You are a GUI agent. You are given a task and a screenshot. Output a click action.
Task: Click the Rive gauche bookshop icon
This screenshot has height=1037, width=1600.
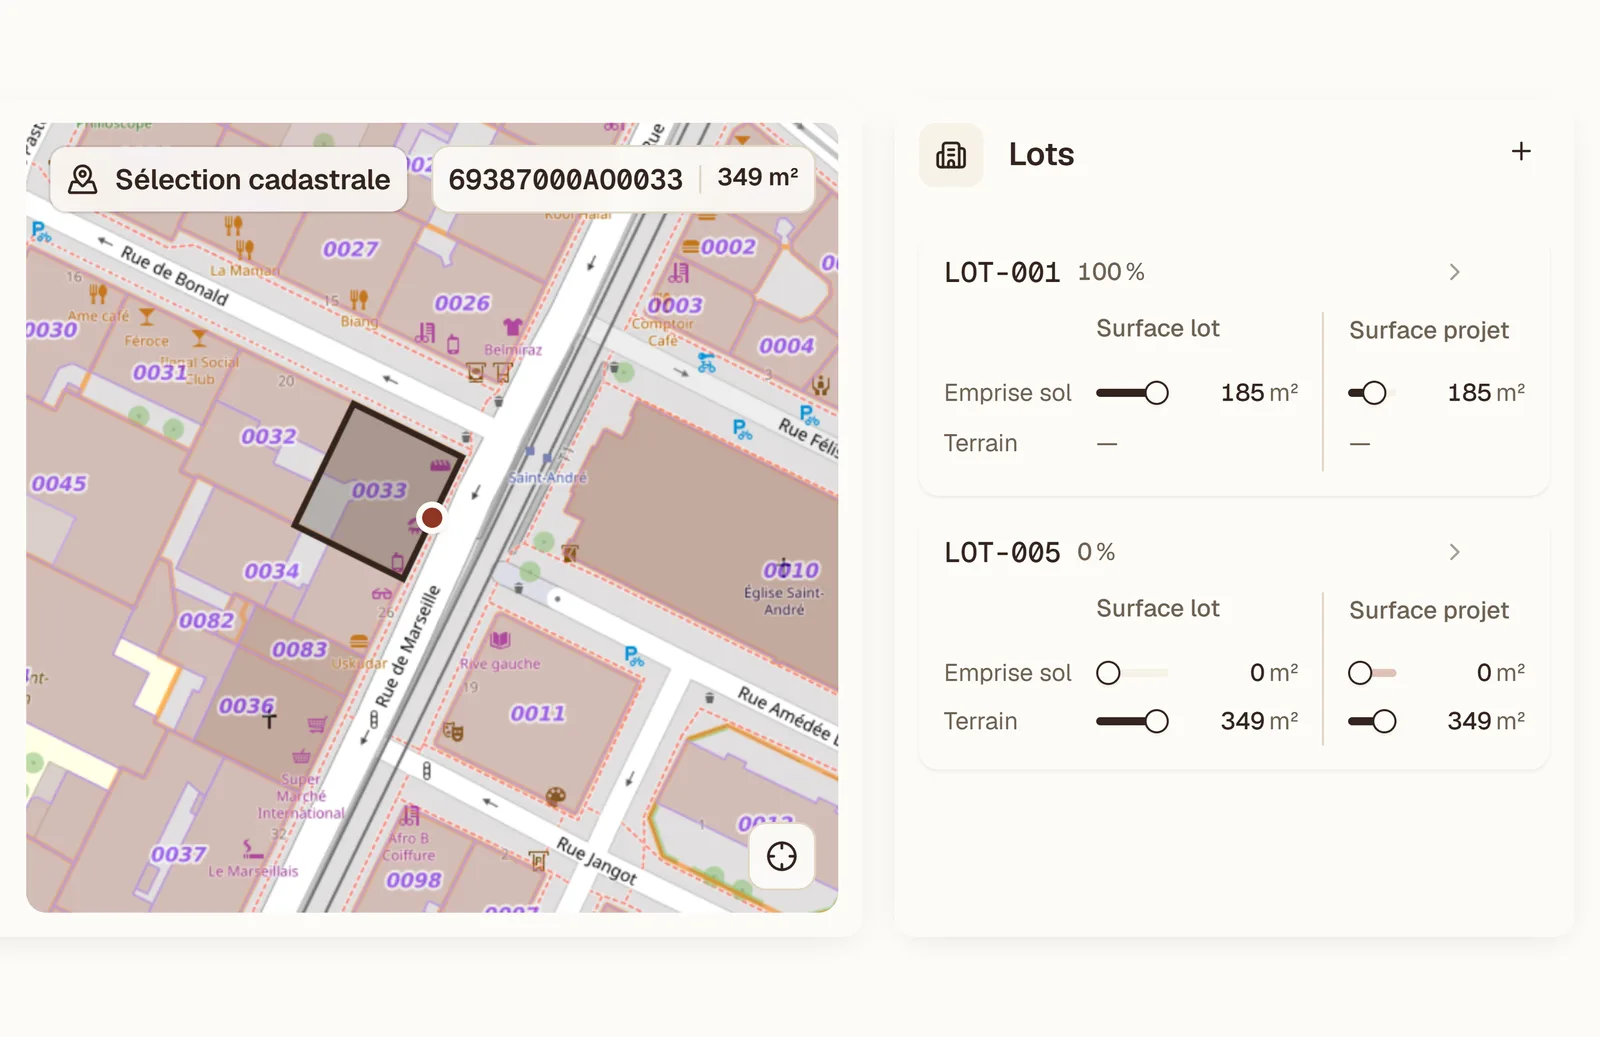click(x=500, y=640)
